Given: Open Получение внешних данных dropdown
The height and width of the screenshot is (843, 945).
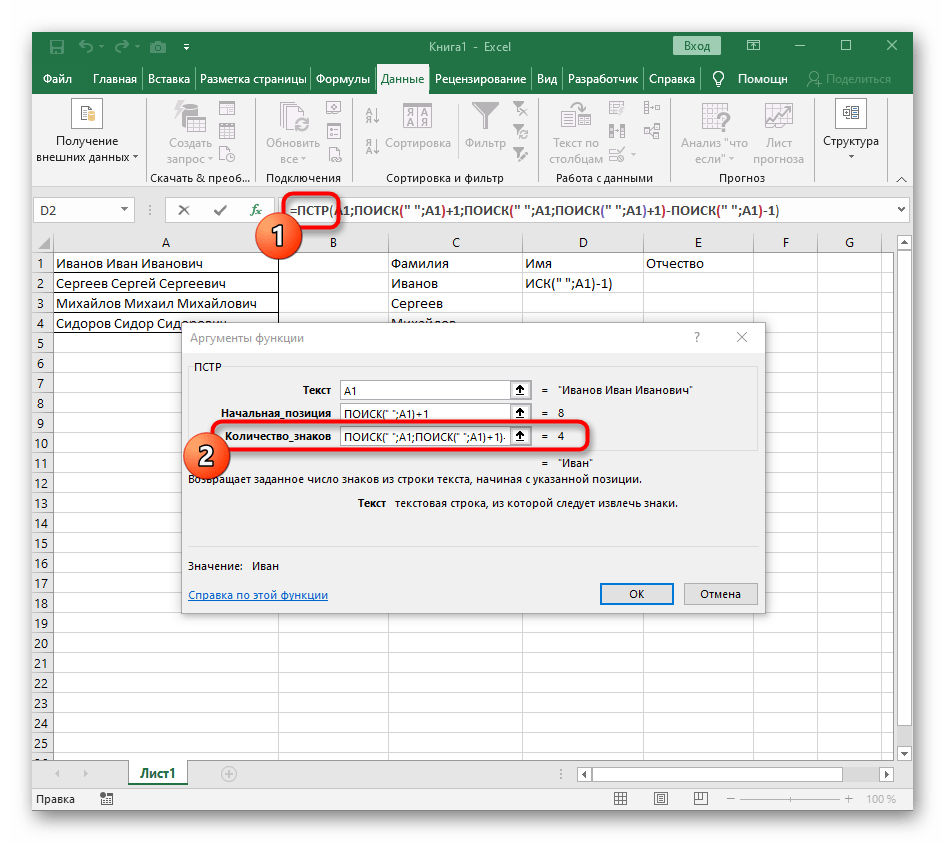Looking at the screenshot, I should coord(87,132).
